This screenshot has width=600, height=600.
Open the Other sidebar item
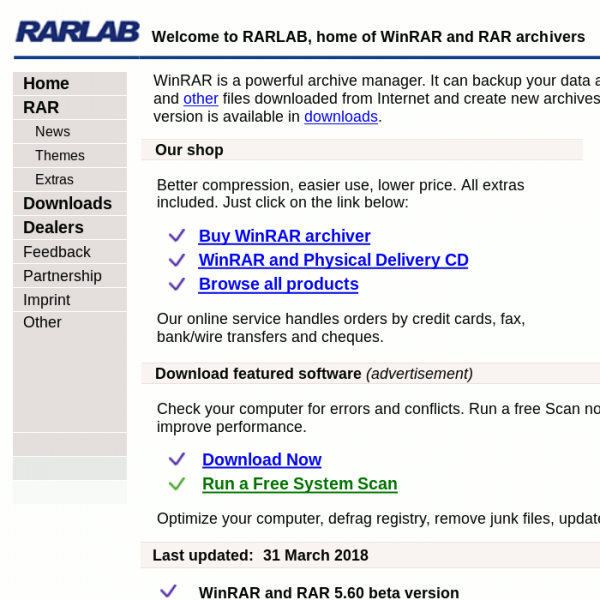tap(42, 322)
